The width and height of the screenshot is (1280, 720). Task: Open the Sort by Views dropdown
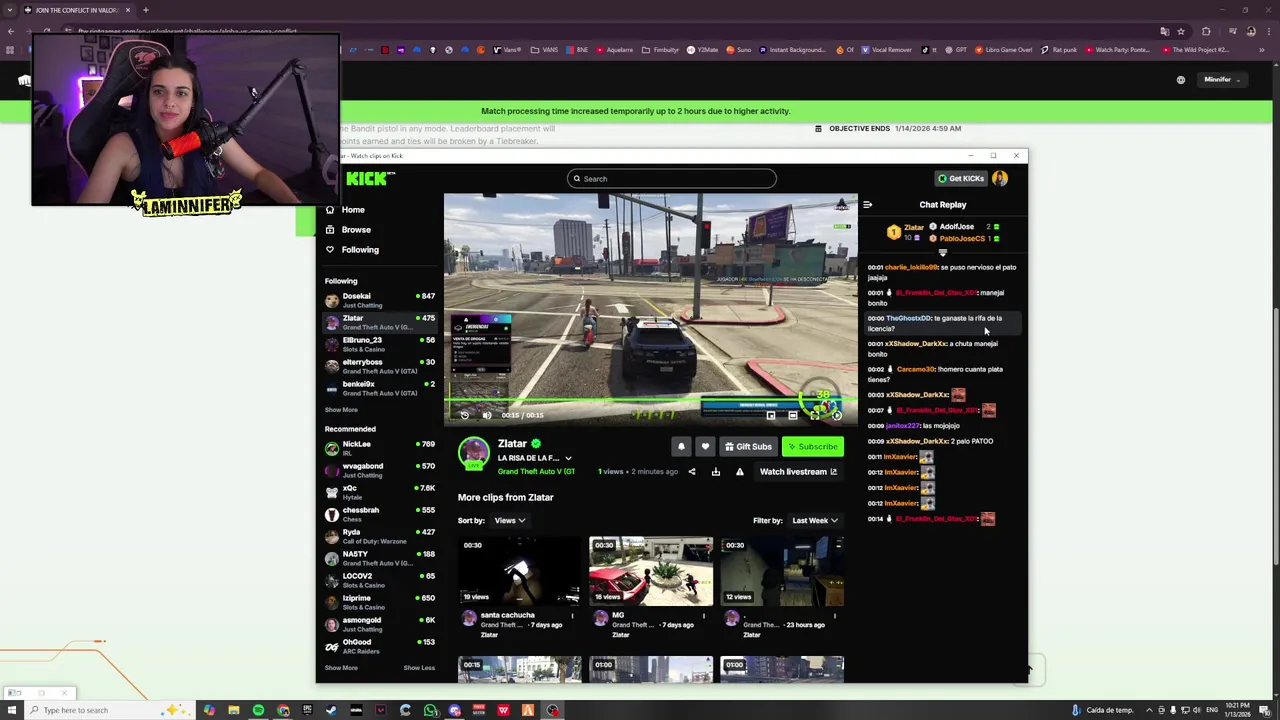coord(509,521)
